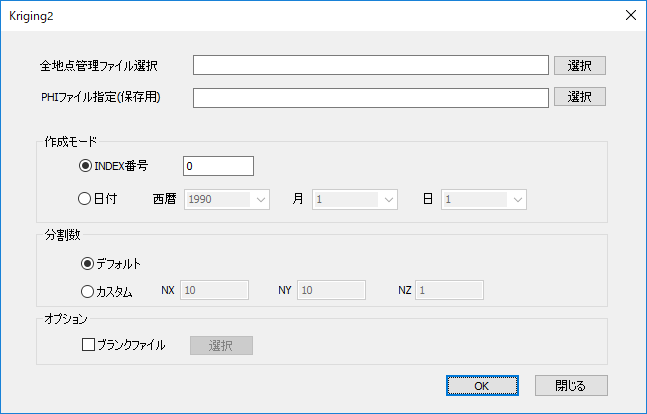Click 選択 button for PHIファイル指定
Screen dimensions: 647x414
580,97
